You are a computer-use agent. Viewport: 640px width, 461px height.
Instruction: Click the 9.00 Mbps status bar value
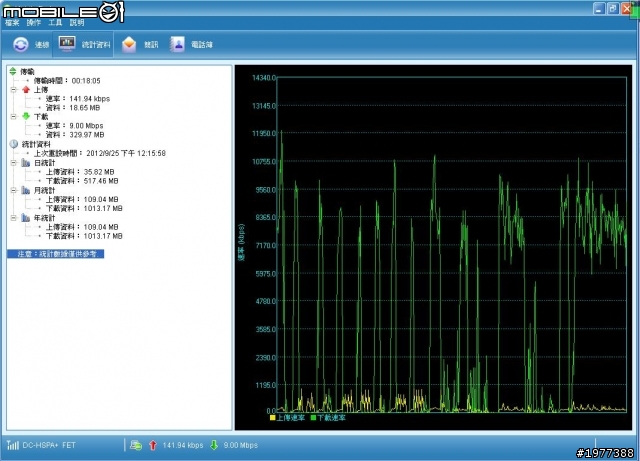pos(241,445)
